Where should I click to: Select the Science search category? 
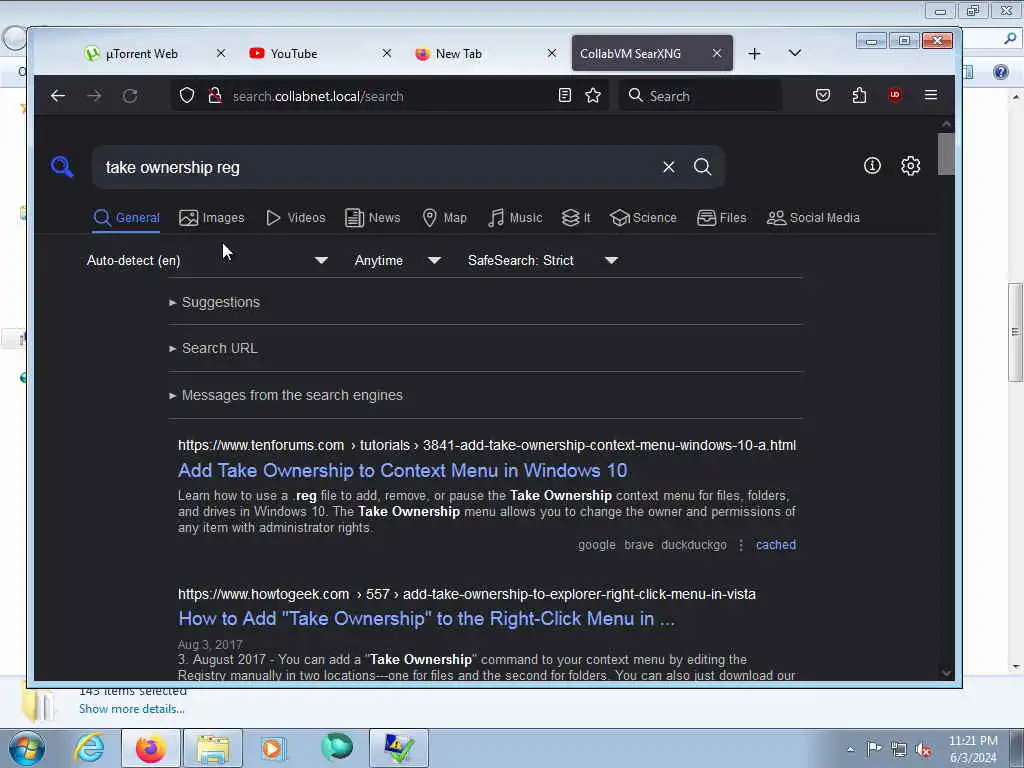coord(643,217)
